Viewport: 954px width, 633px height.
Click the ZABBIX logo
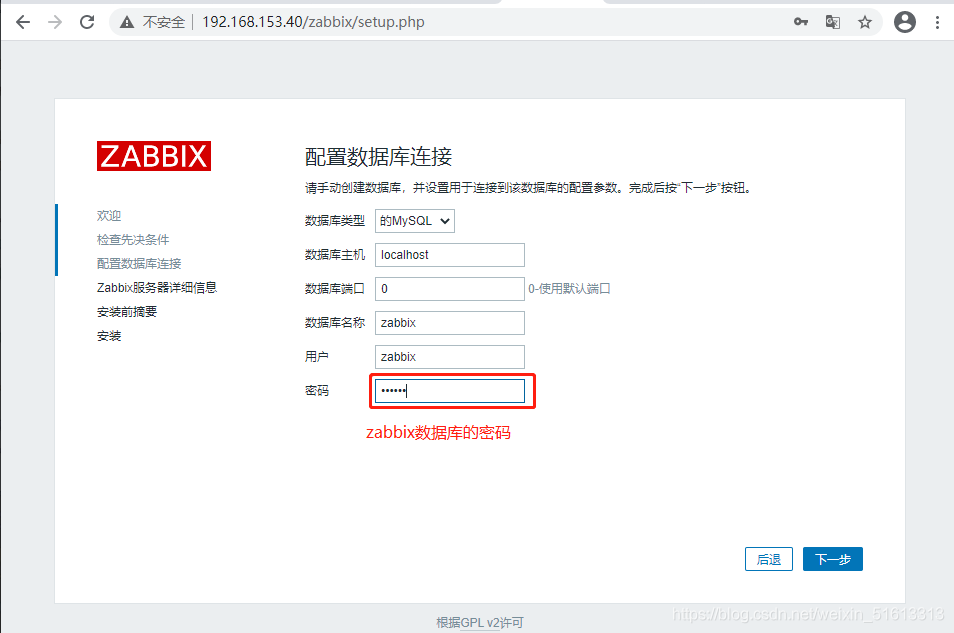pos(154,156)
